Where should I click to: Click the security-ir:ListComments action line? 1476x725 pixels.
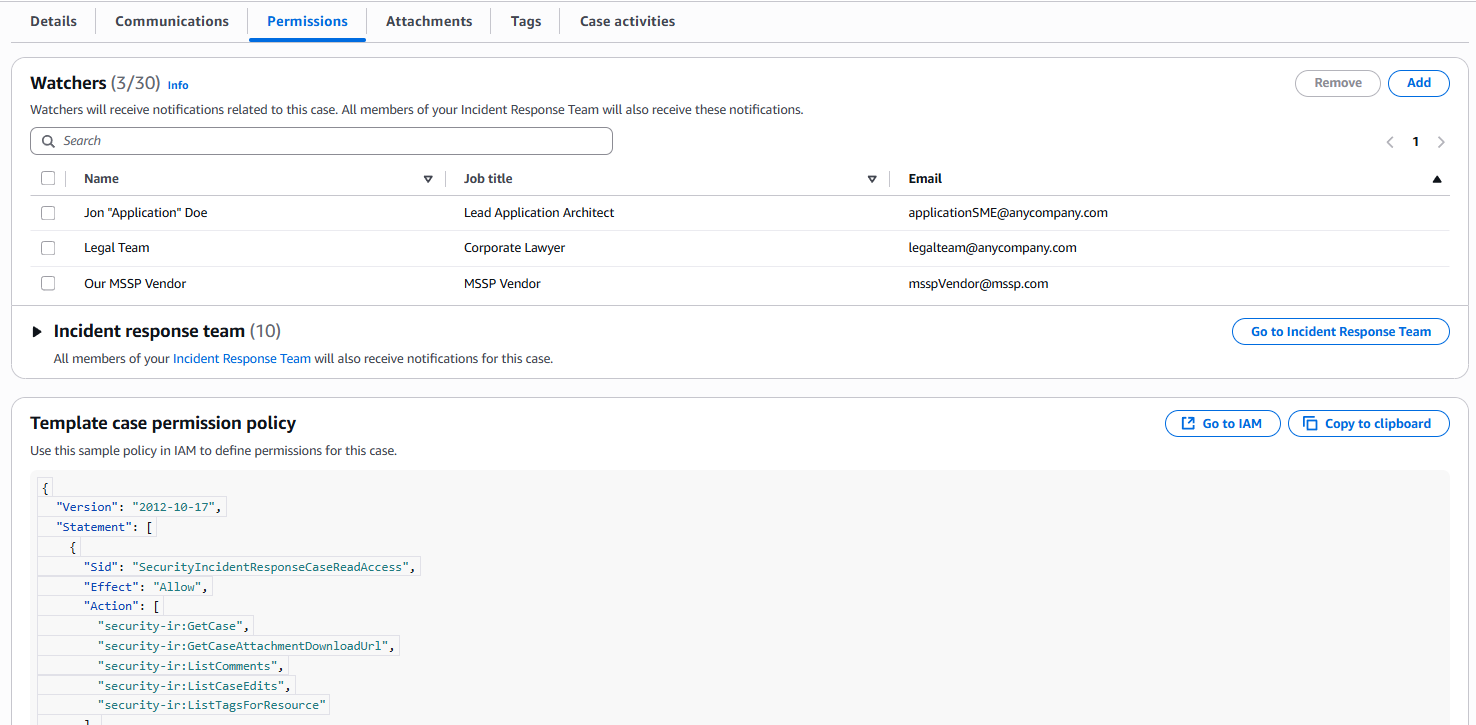click(189, 666)
